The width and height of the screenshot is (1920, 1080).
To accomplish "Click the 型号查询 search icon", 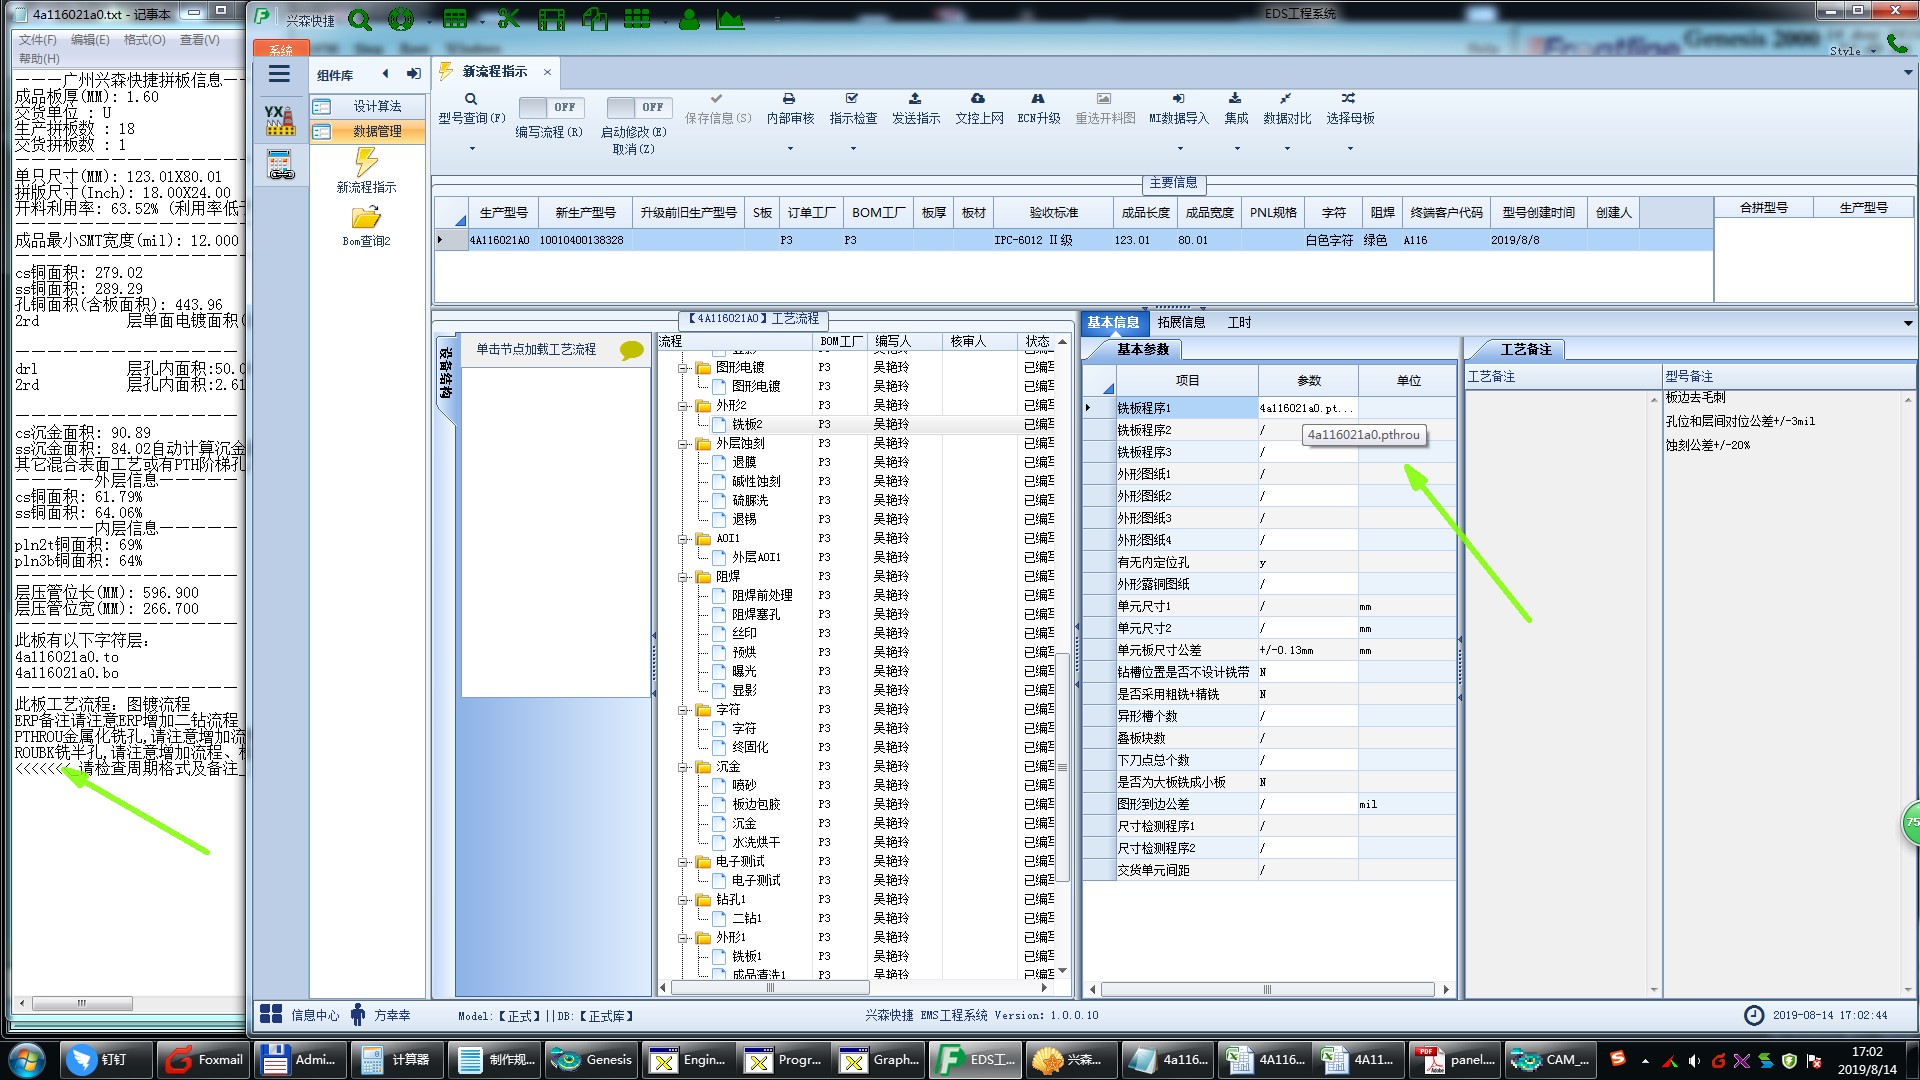I will pos(471,99).
